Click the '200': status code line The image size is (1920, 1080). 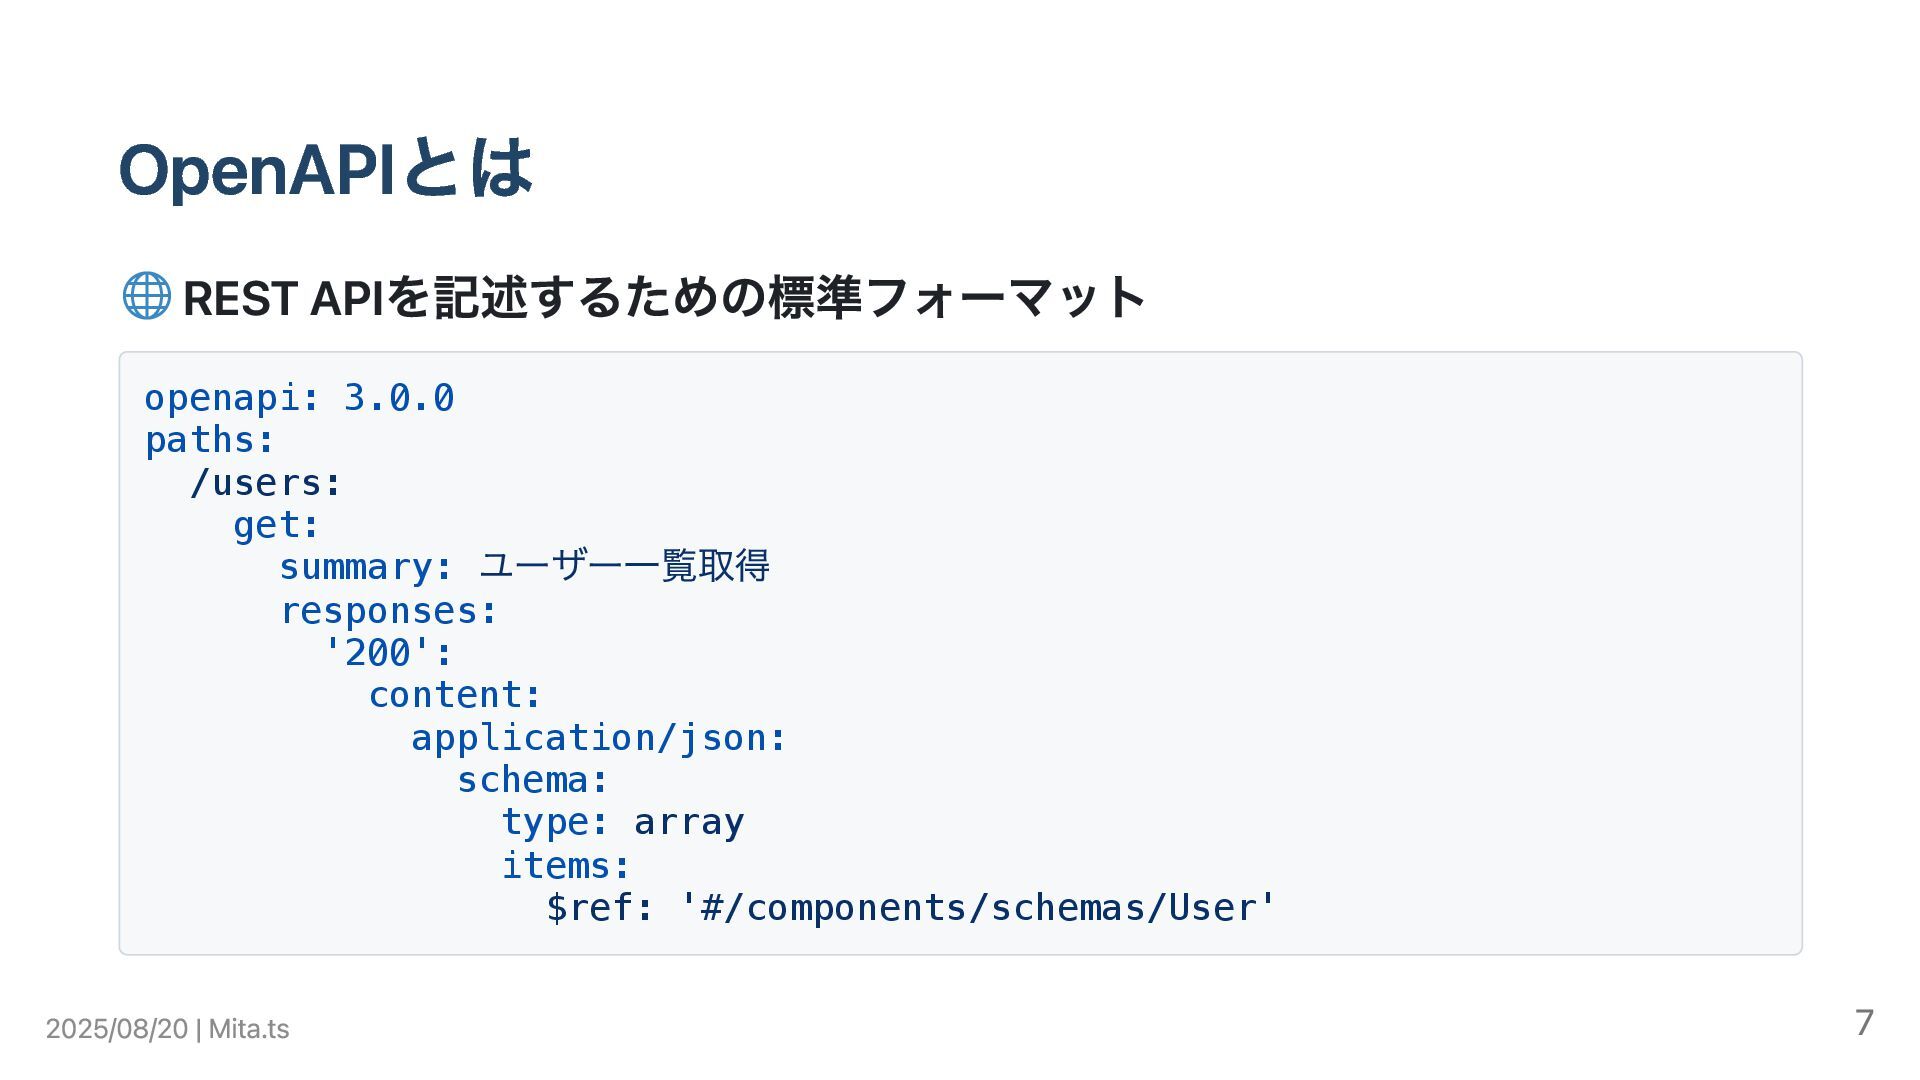pos(388,652)
